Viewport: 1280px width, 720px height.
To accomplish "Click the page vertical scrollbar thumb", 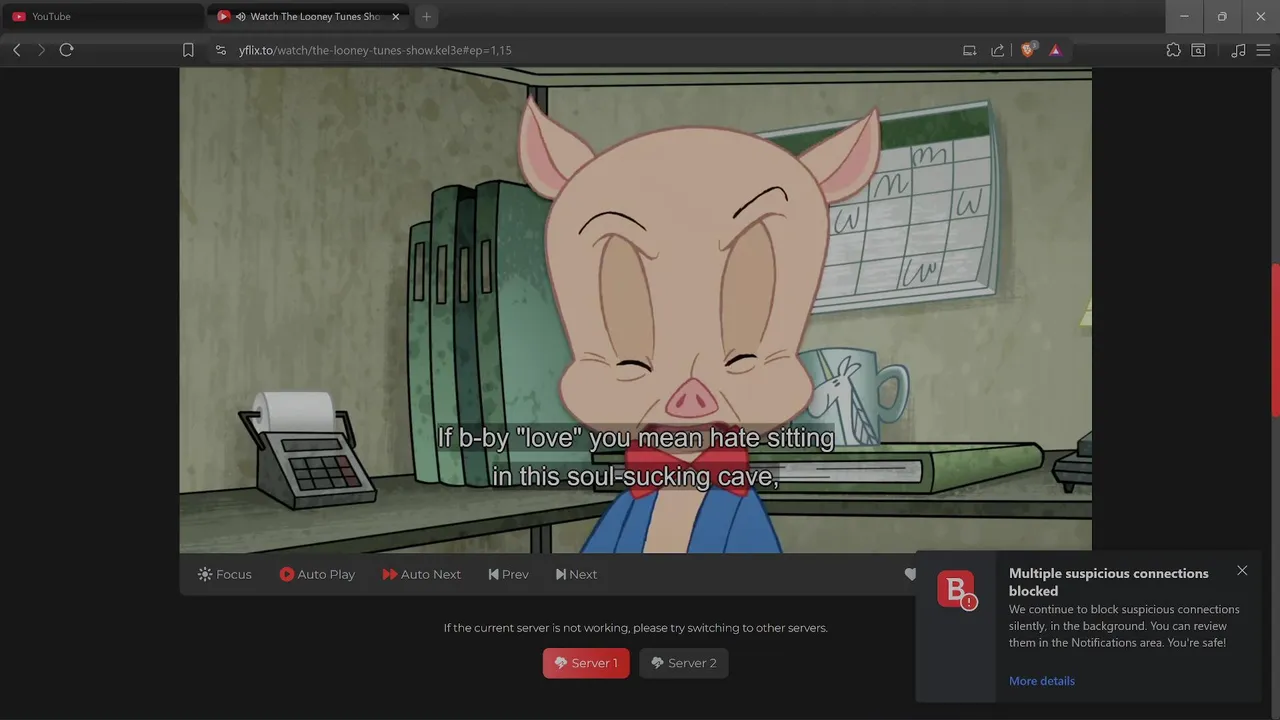I will coord(1275,340).
